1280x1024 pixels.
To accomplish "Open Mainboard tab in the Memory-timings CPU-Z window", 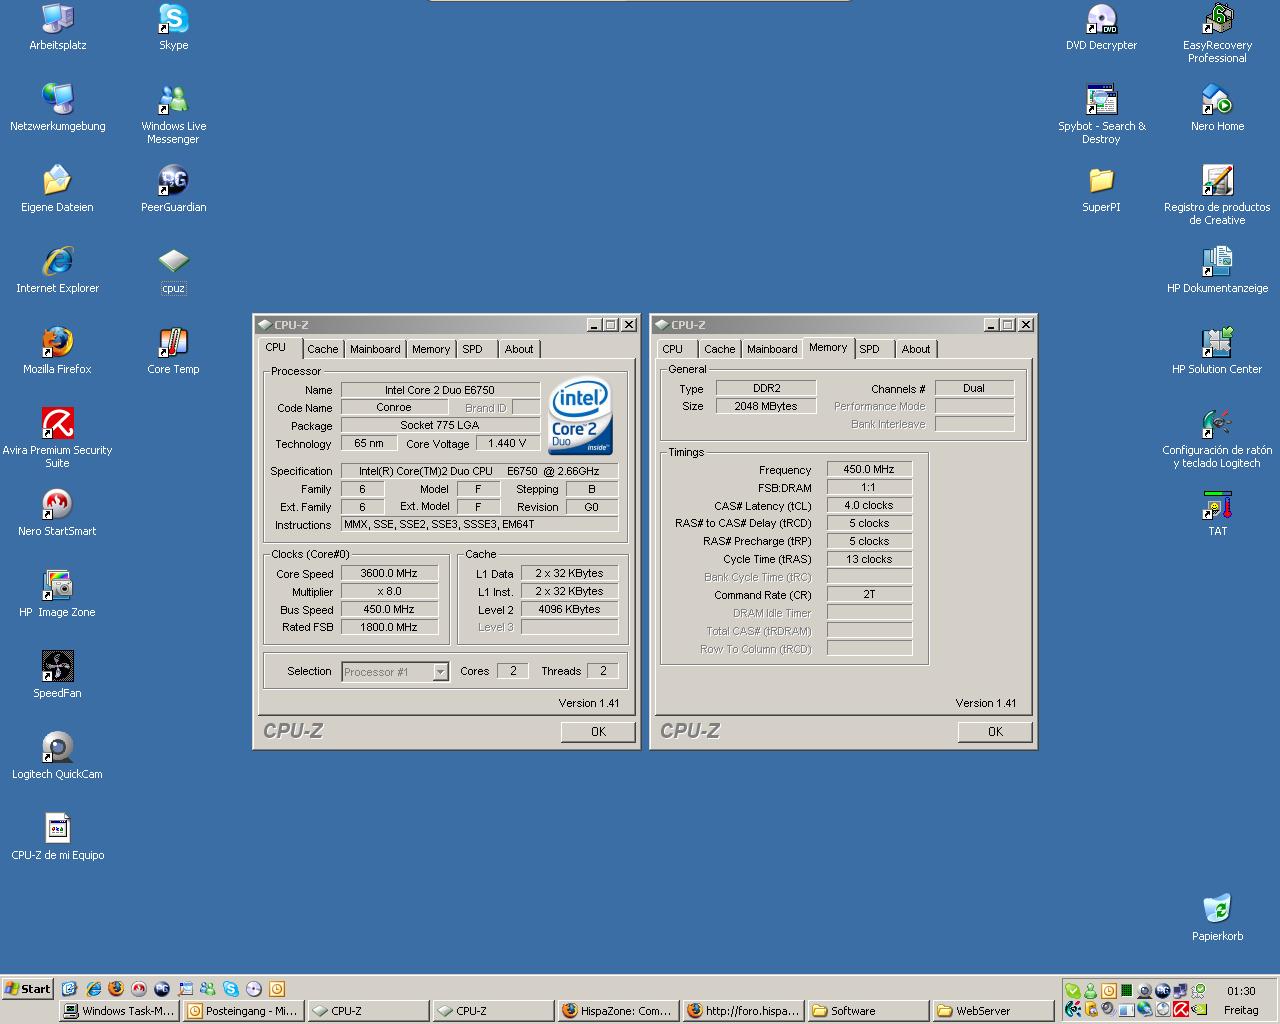I will 772,349.
